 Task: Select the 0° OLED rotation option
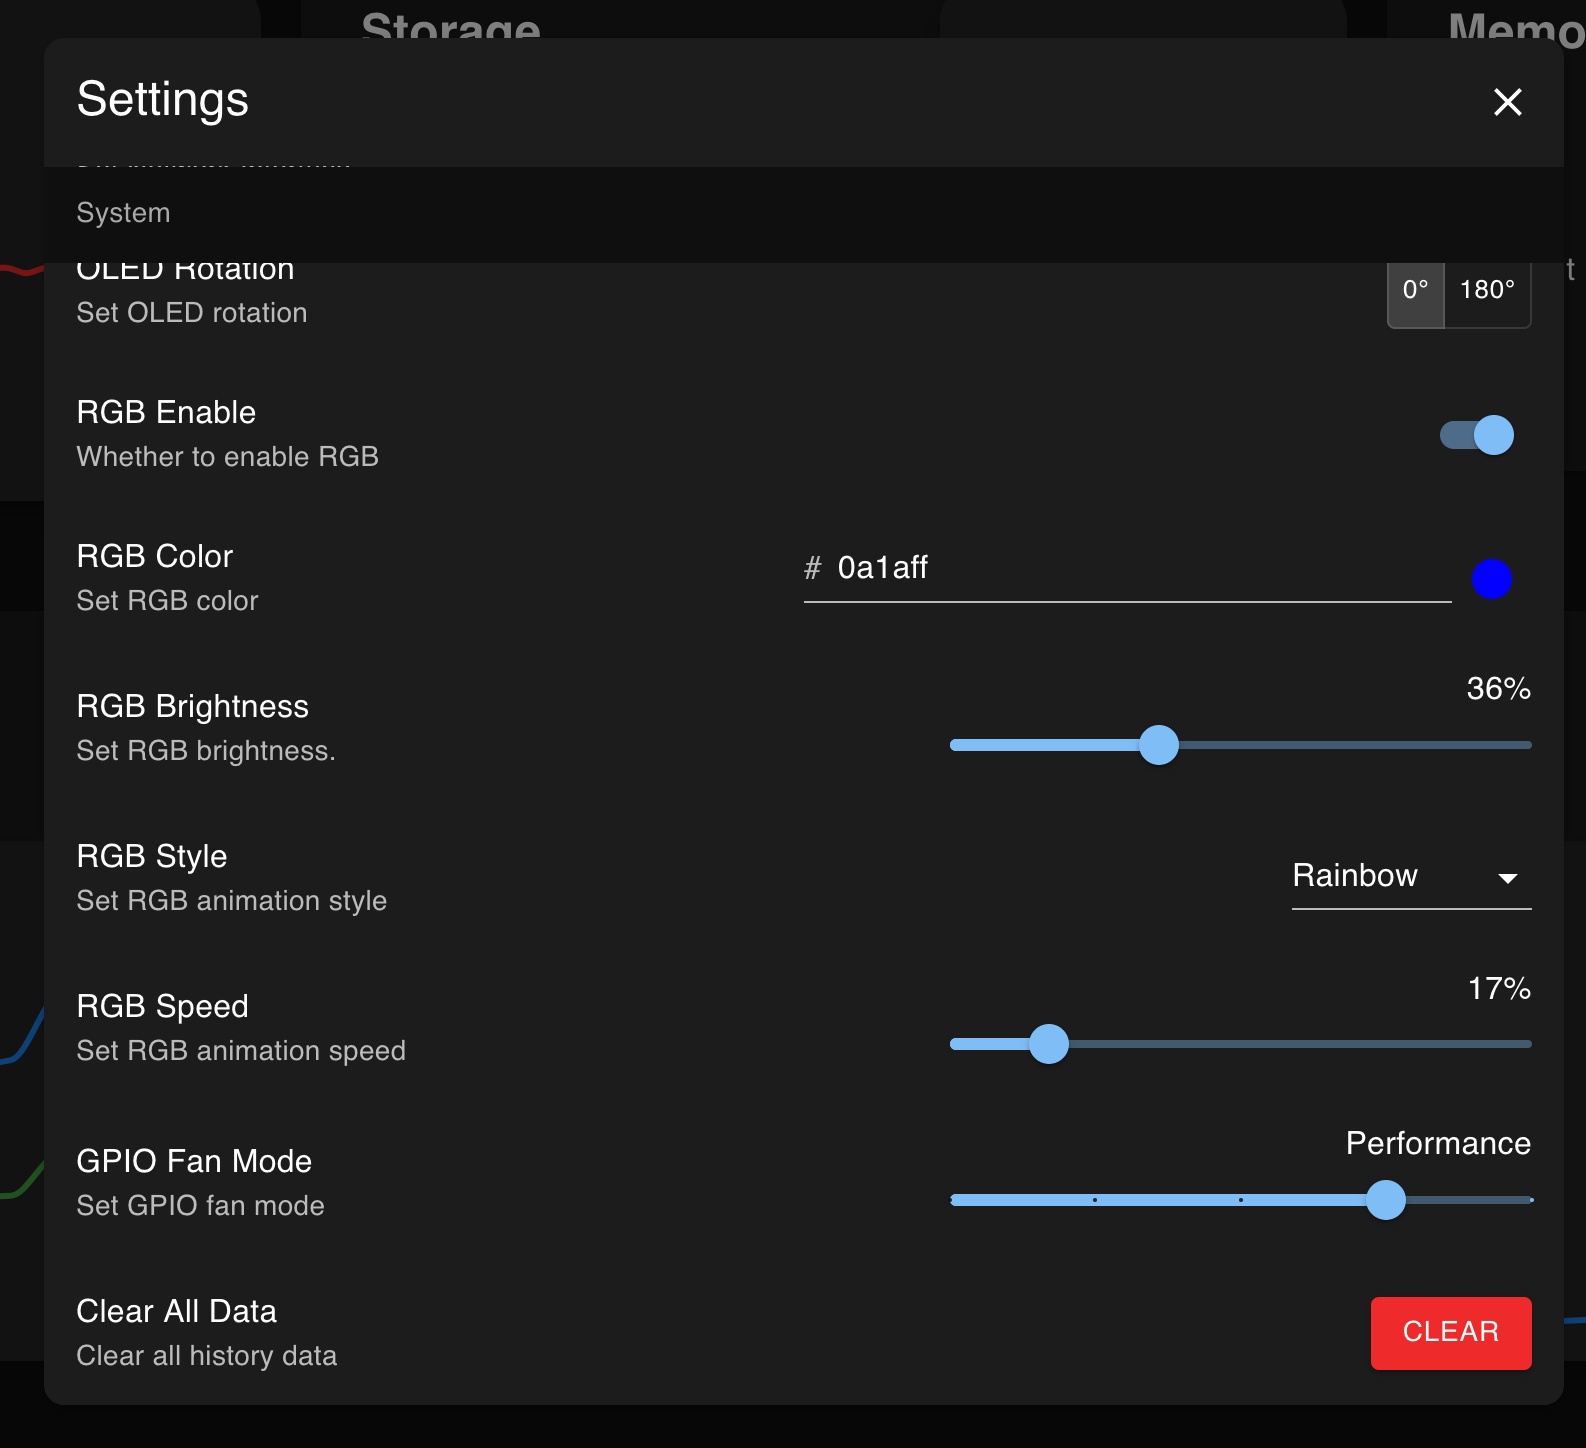coord(1415,291)
